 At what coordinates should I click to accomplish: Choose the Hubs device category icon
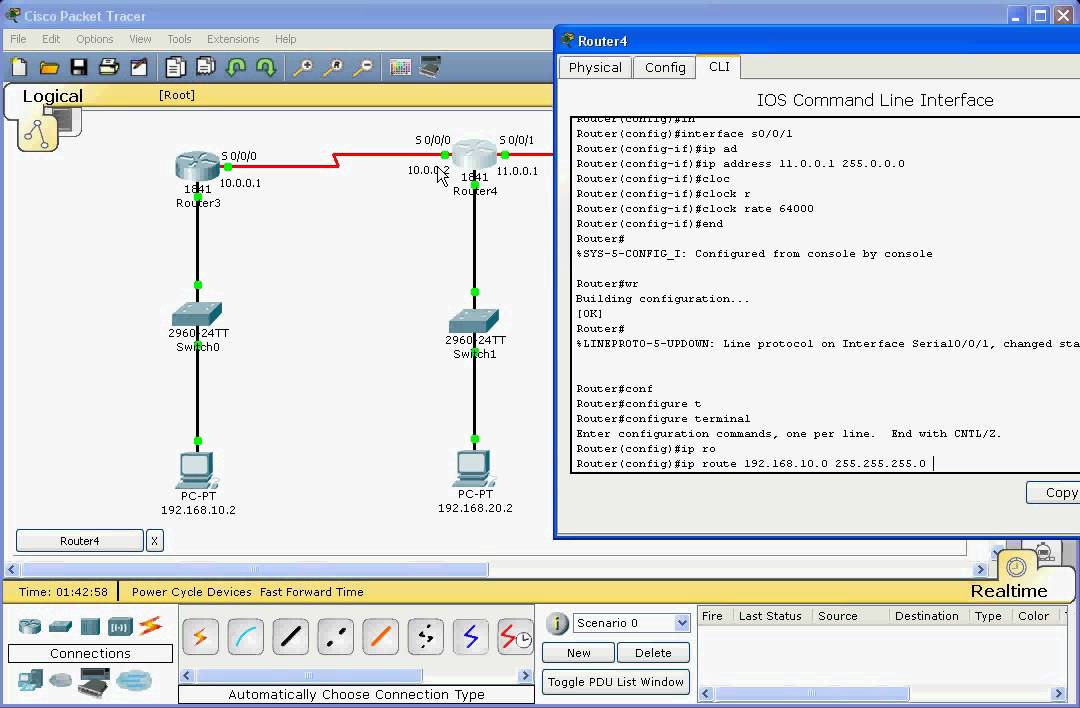pos(90,626)
